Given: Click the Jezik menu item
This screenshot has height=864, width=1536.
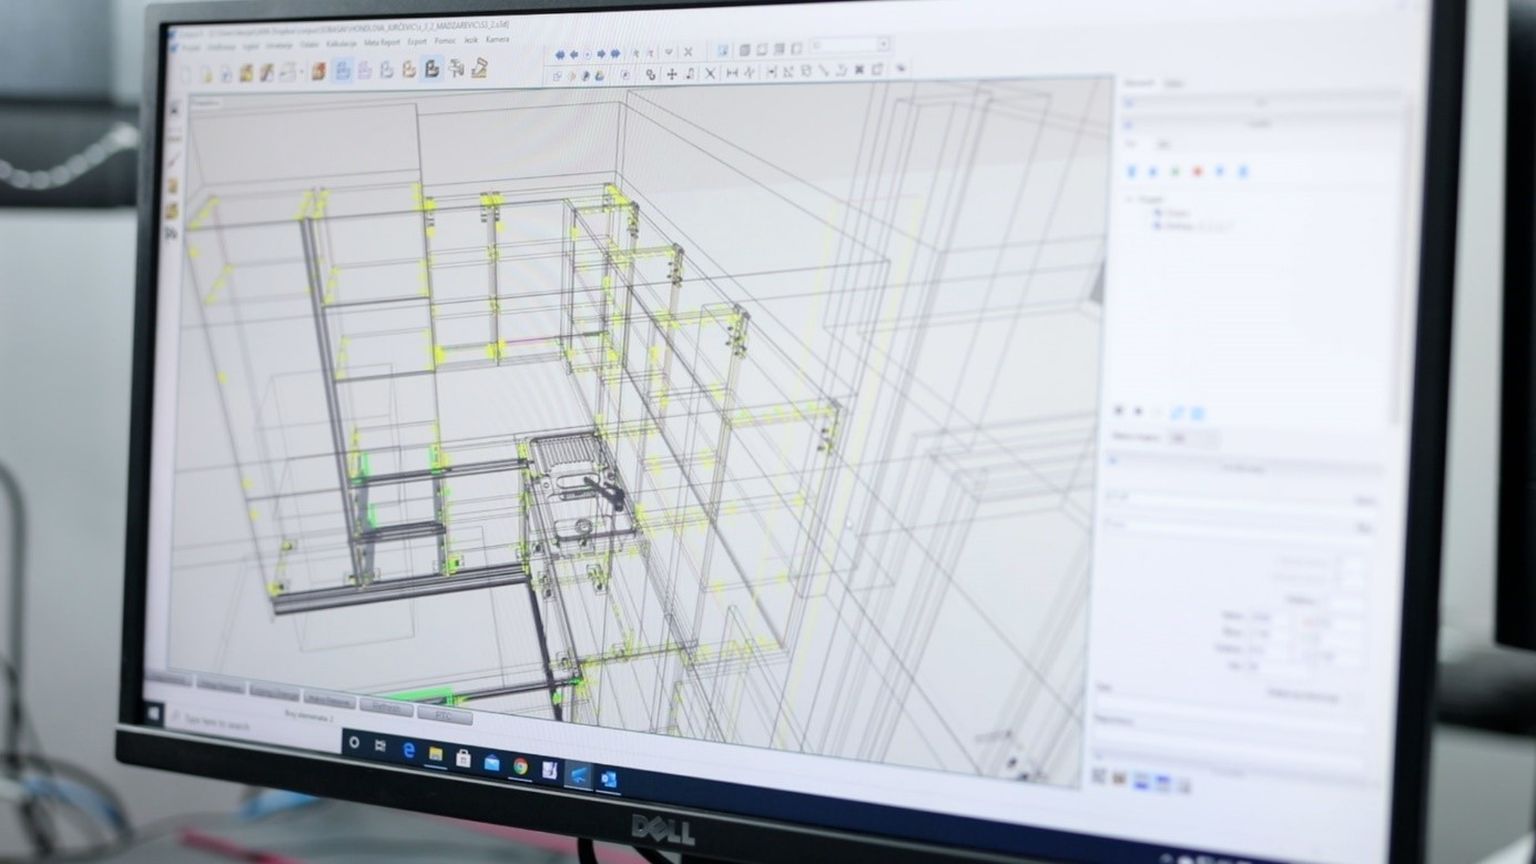Looking at the screenshot, I should click(x=471, y=41).
